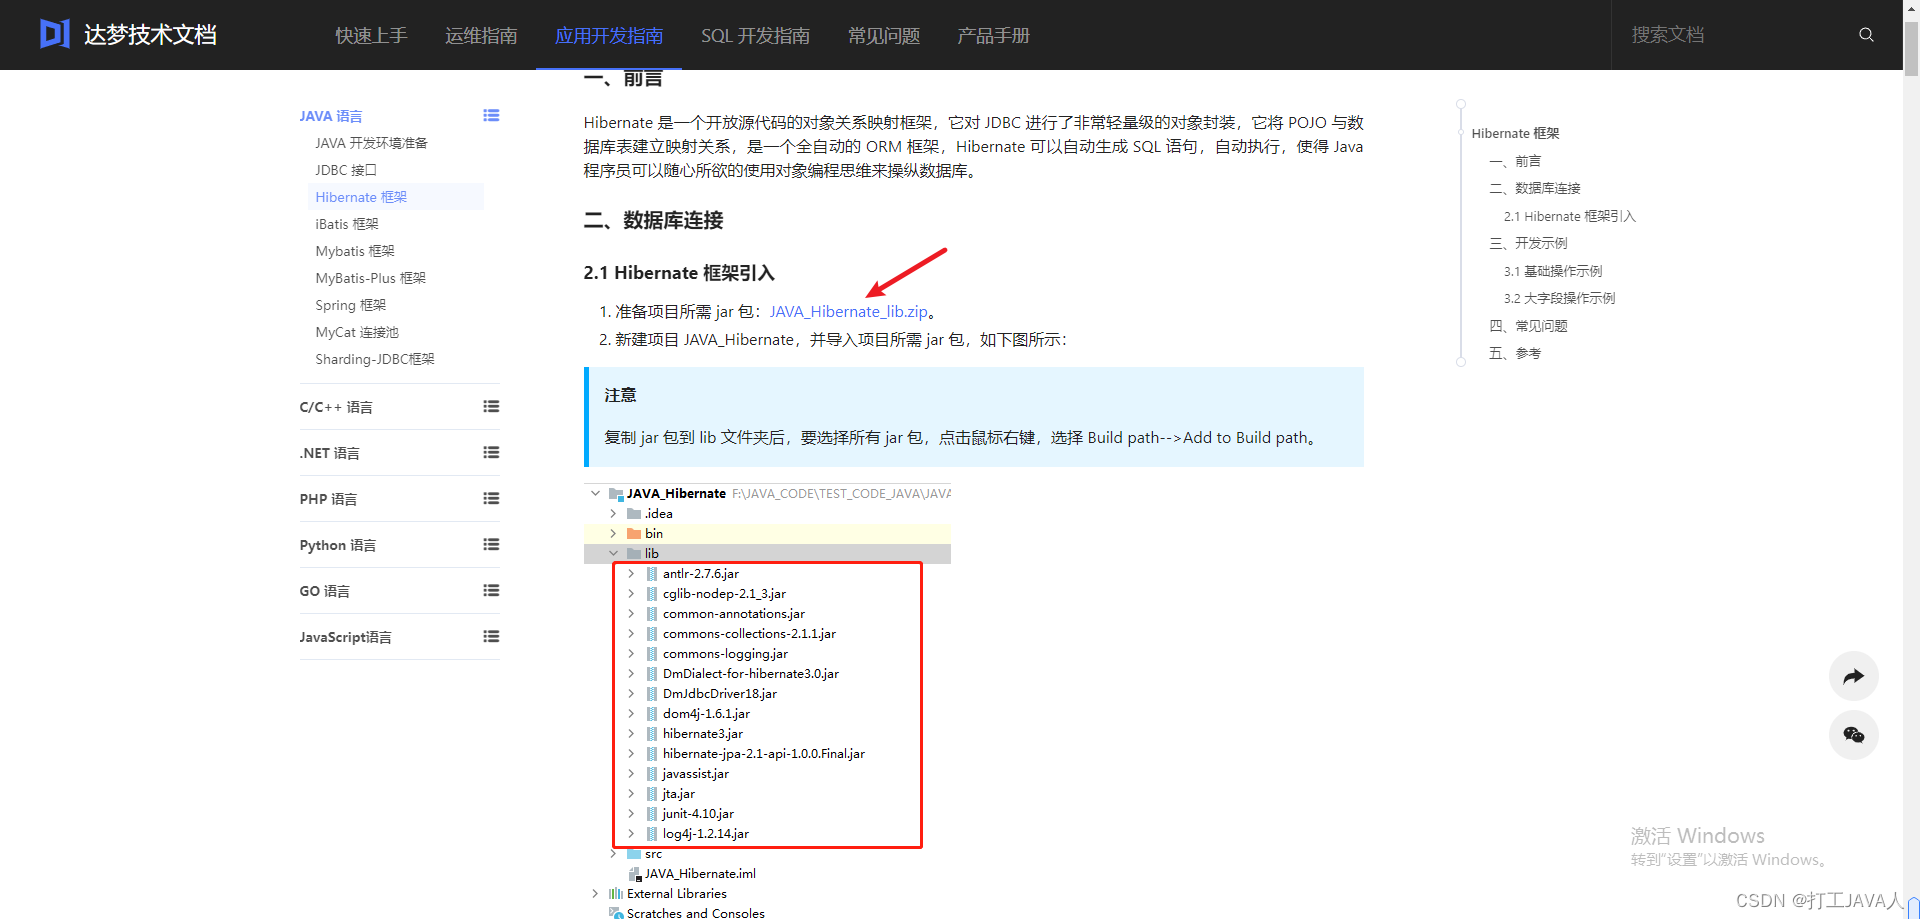Jump to 一、前言 in page outline
Viewport: 1920px width, 919px height.
(1515, 161)
